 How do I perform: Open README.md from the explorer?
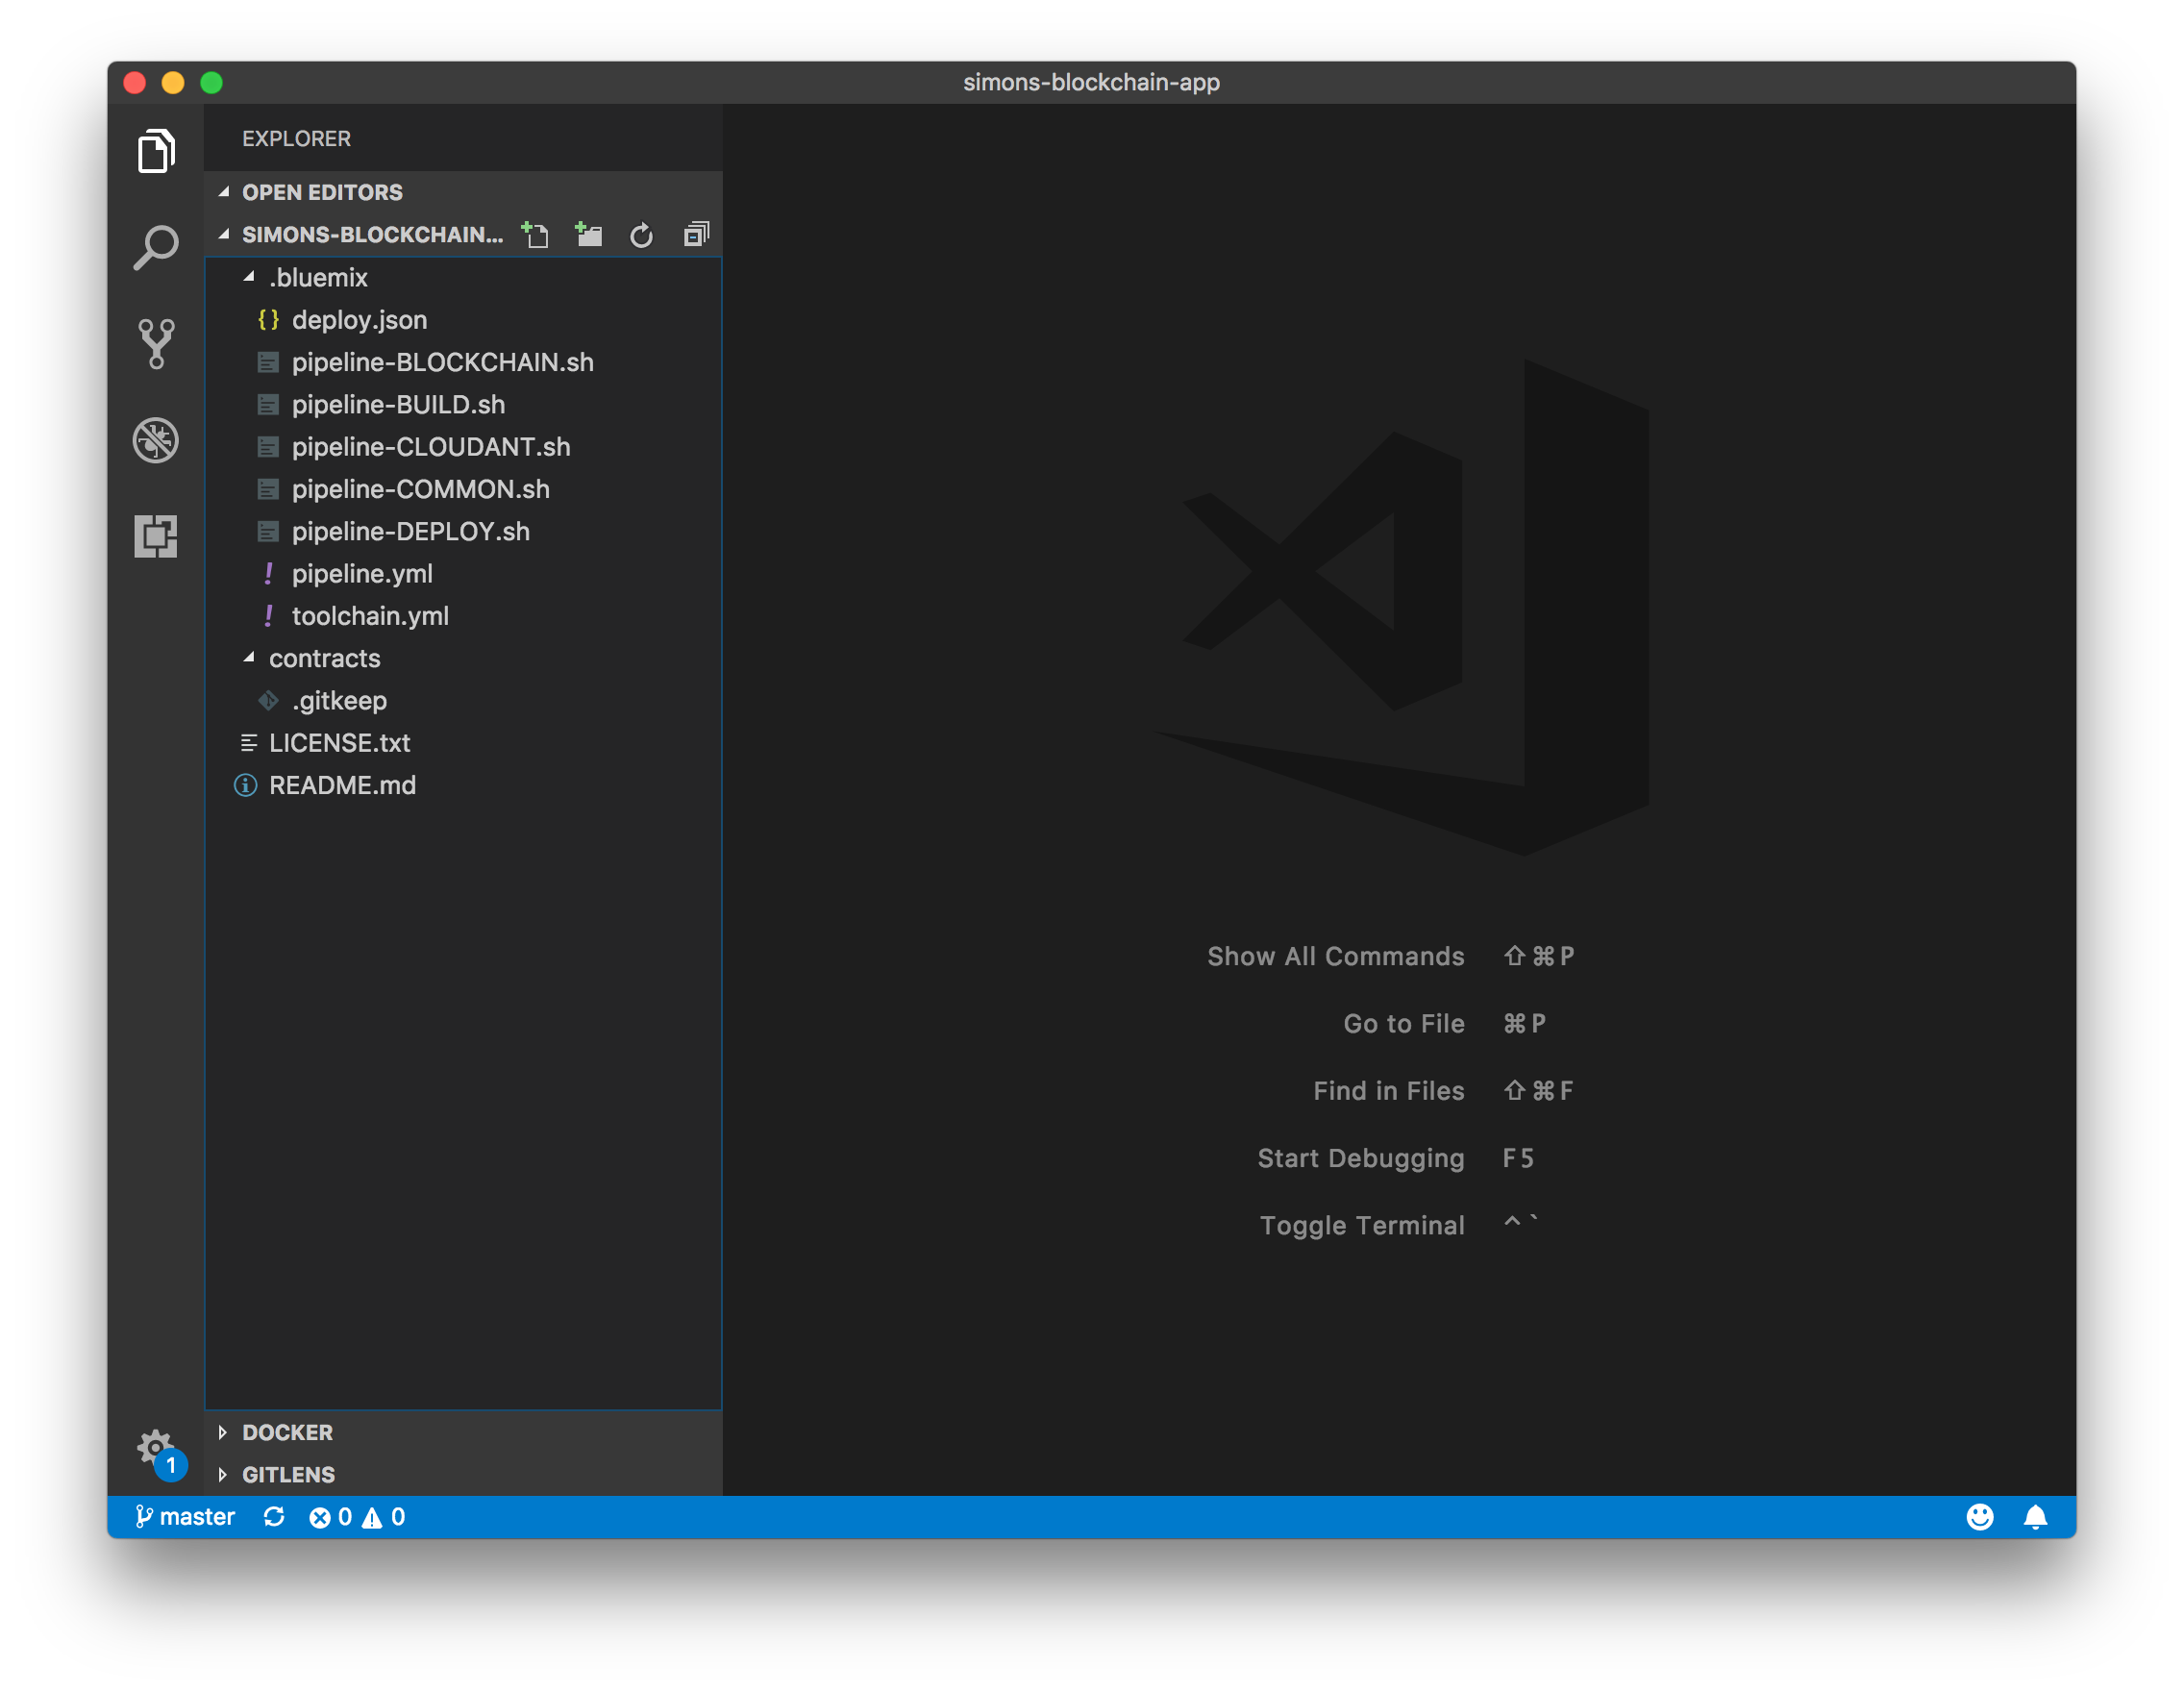342,785
